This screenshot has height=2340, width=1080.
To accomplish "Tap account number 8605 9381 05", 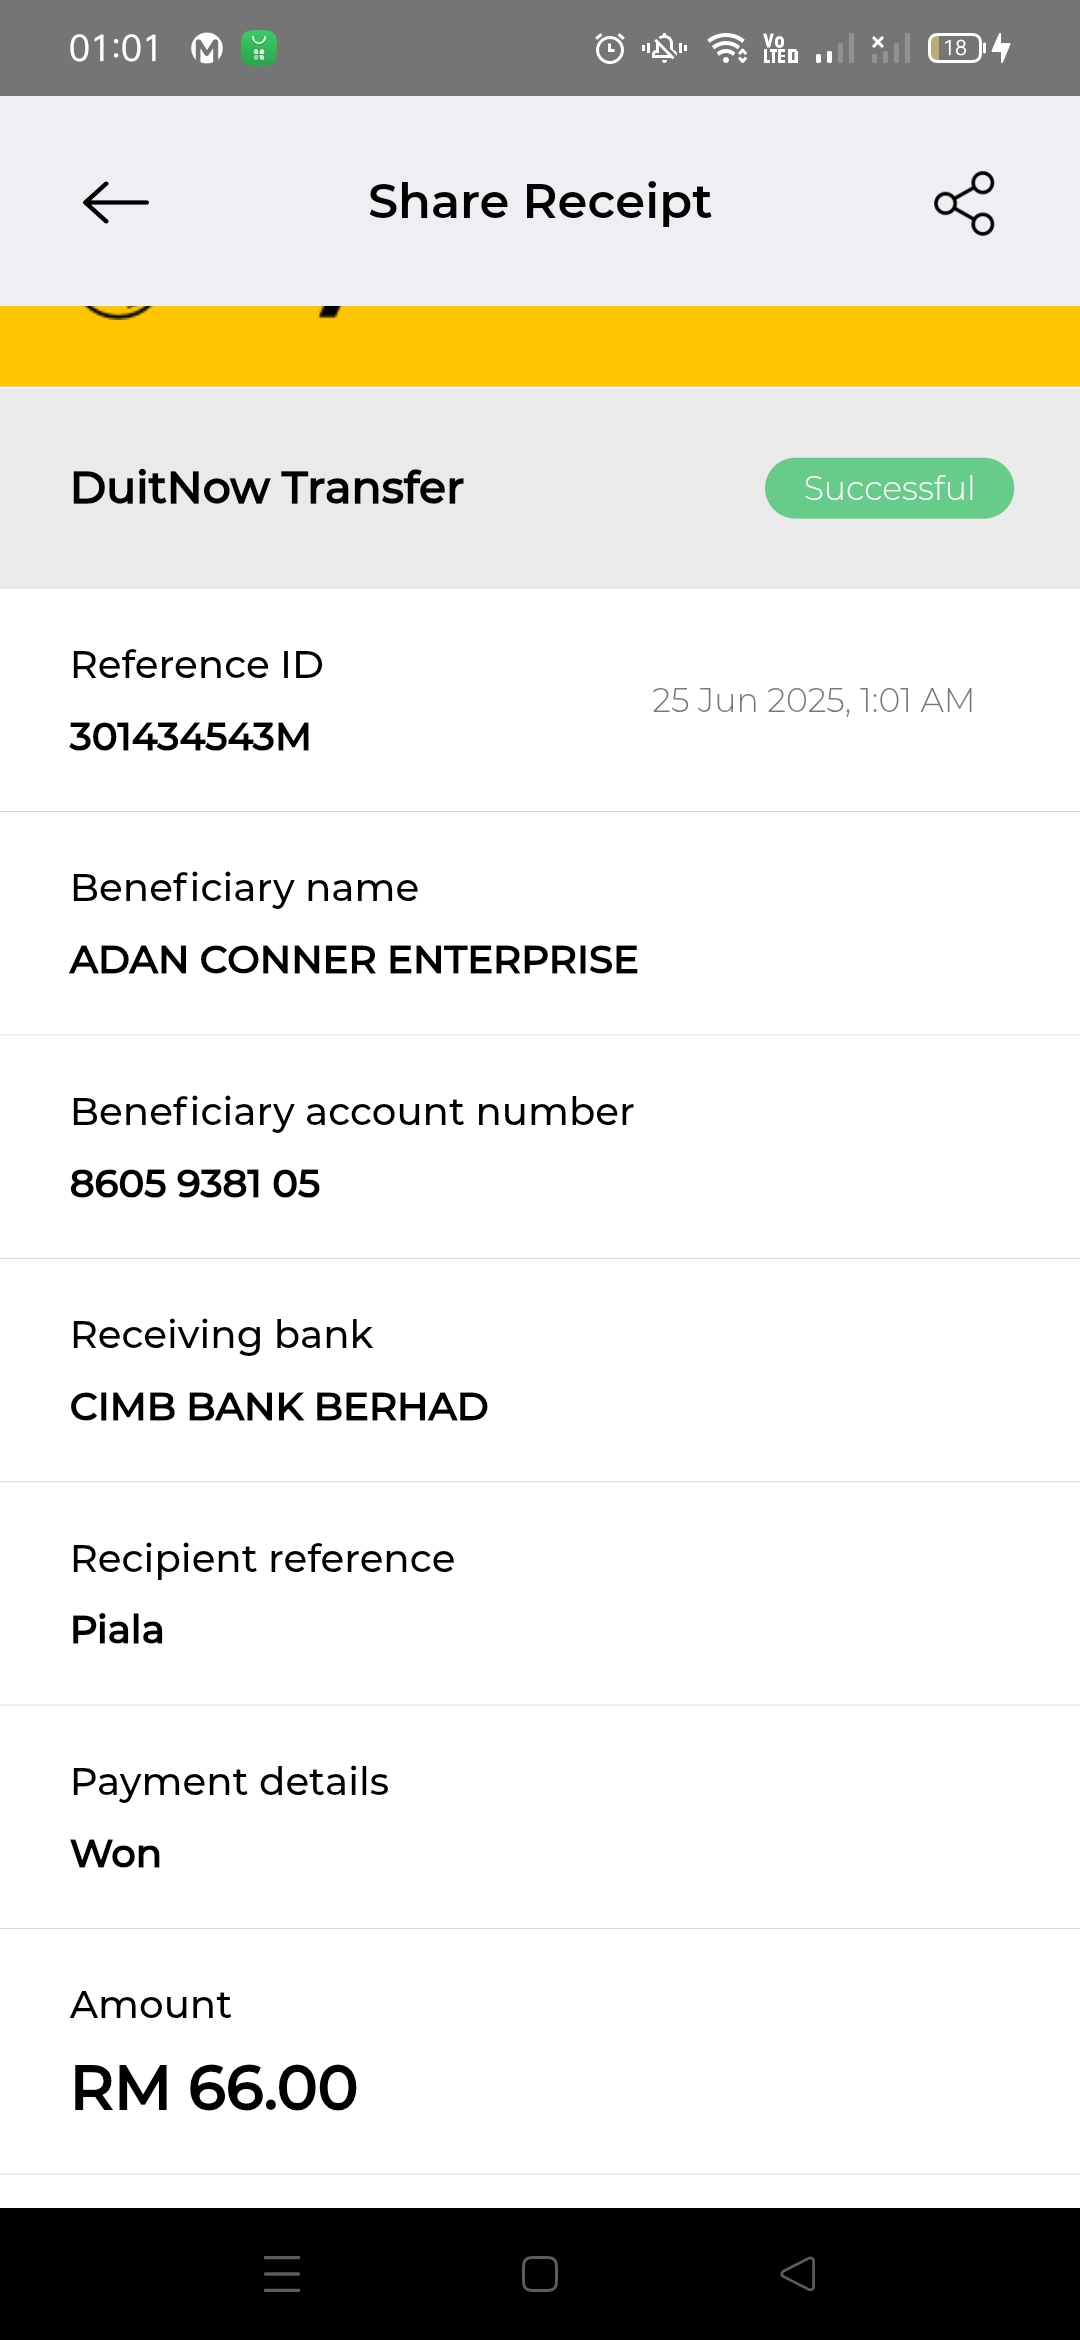I will point(195,1184).
